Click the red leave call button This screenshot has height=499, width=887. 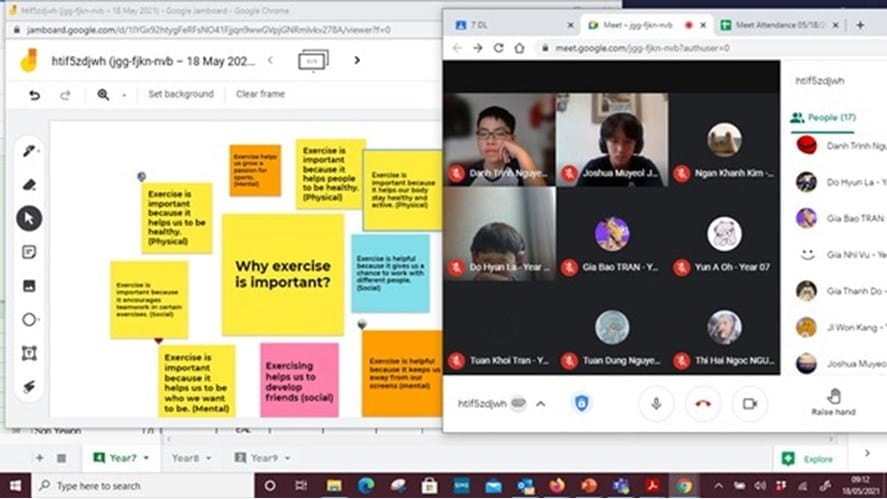[x=702, y=403]
